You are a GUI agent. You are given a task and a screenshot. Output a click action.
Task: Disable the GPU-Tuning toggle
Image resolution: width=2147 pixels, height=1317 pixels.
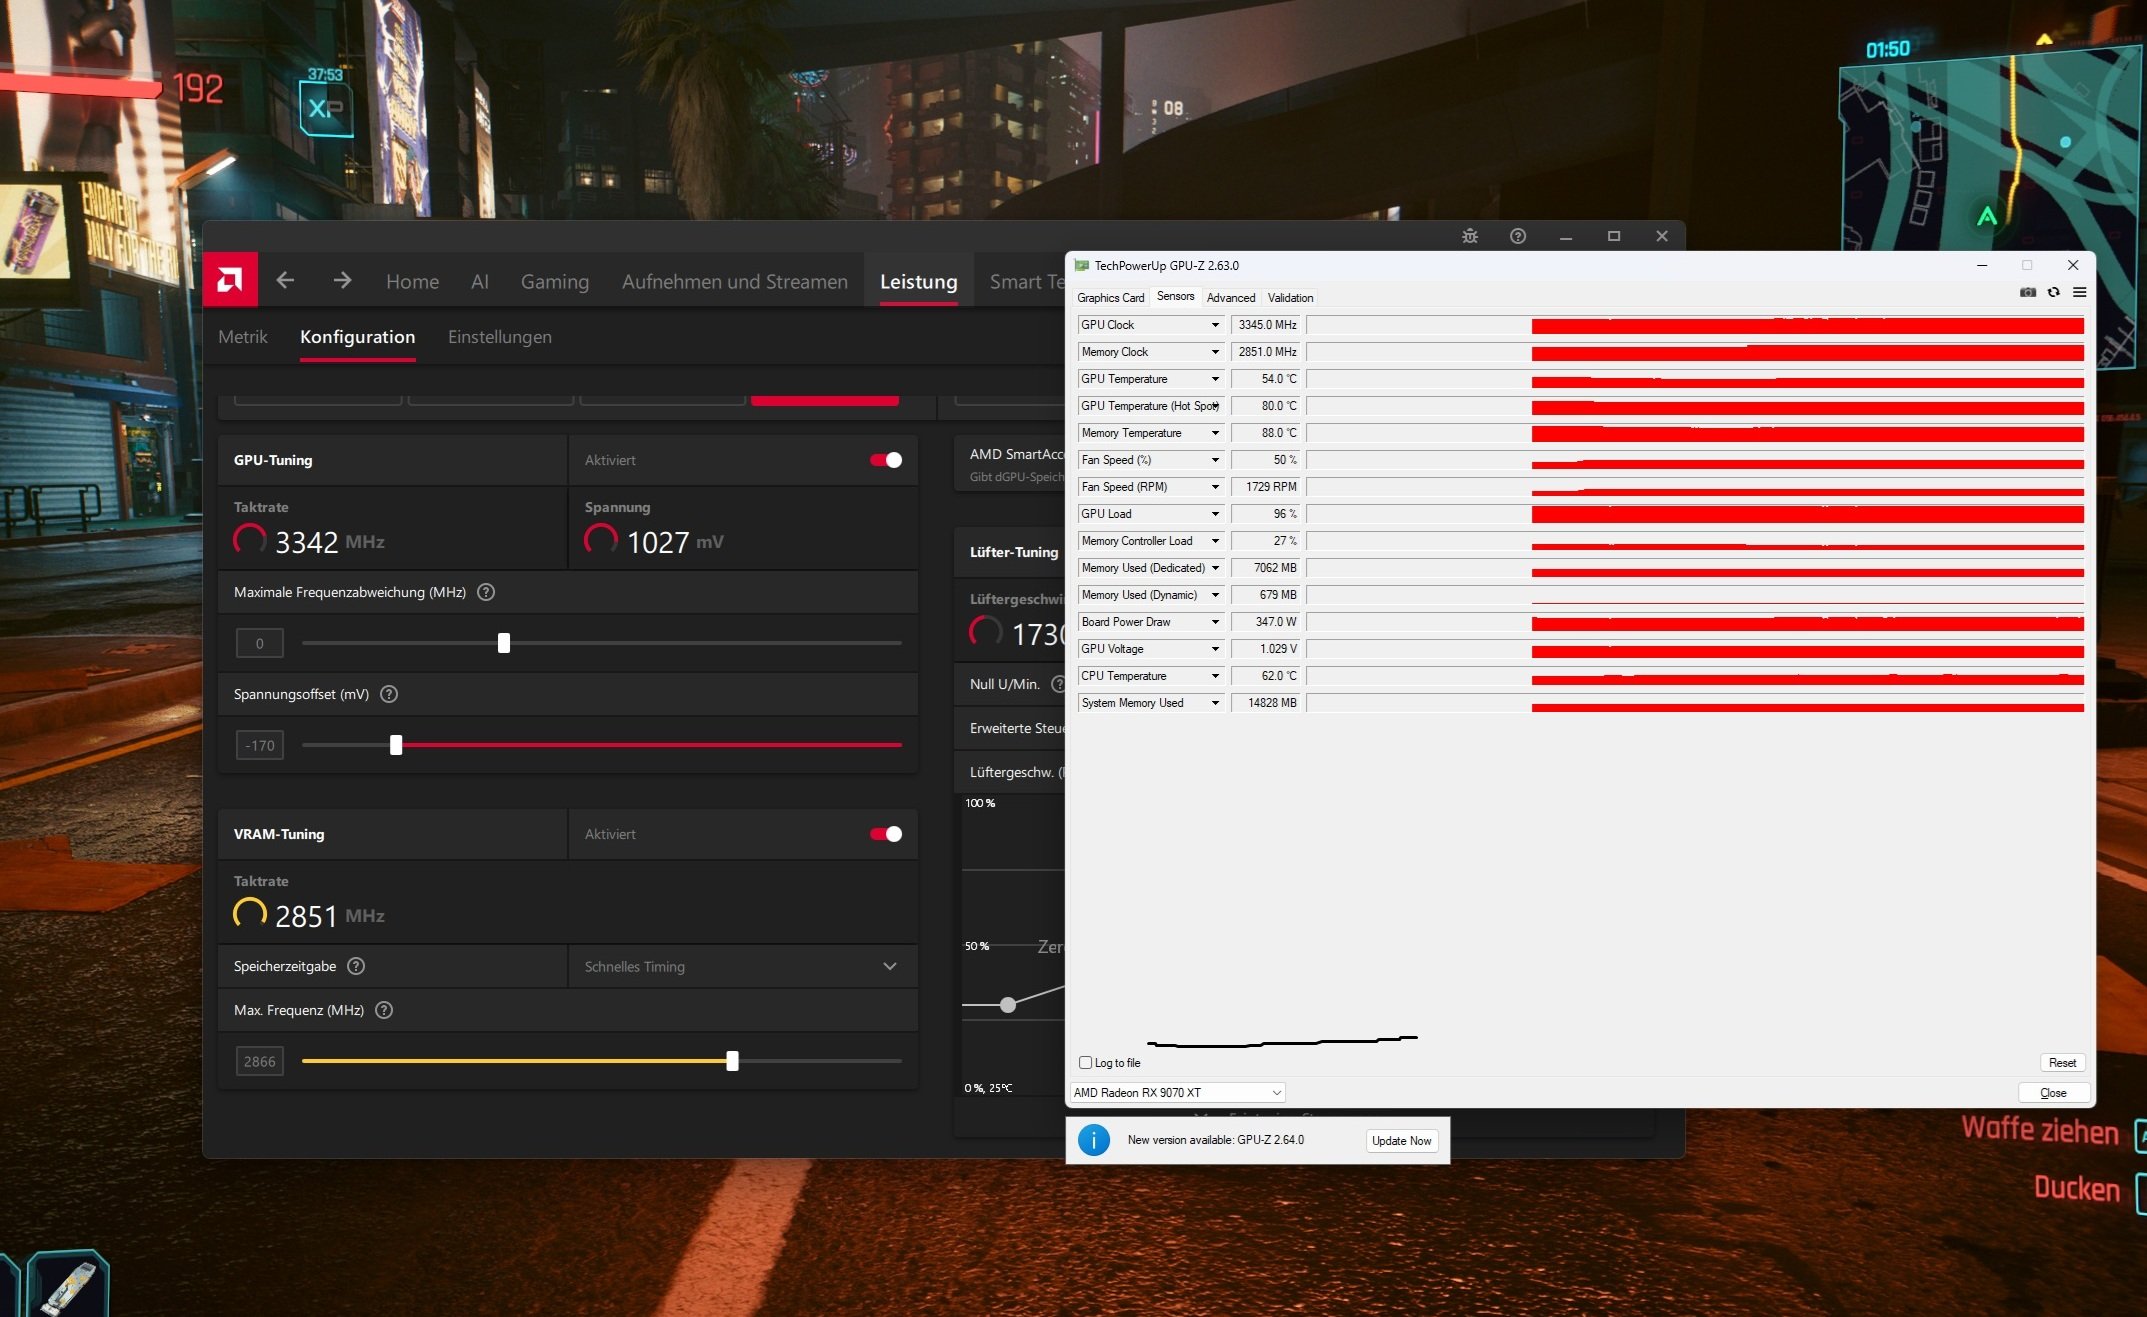click(885, 460)
